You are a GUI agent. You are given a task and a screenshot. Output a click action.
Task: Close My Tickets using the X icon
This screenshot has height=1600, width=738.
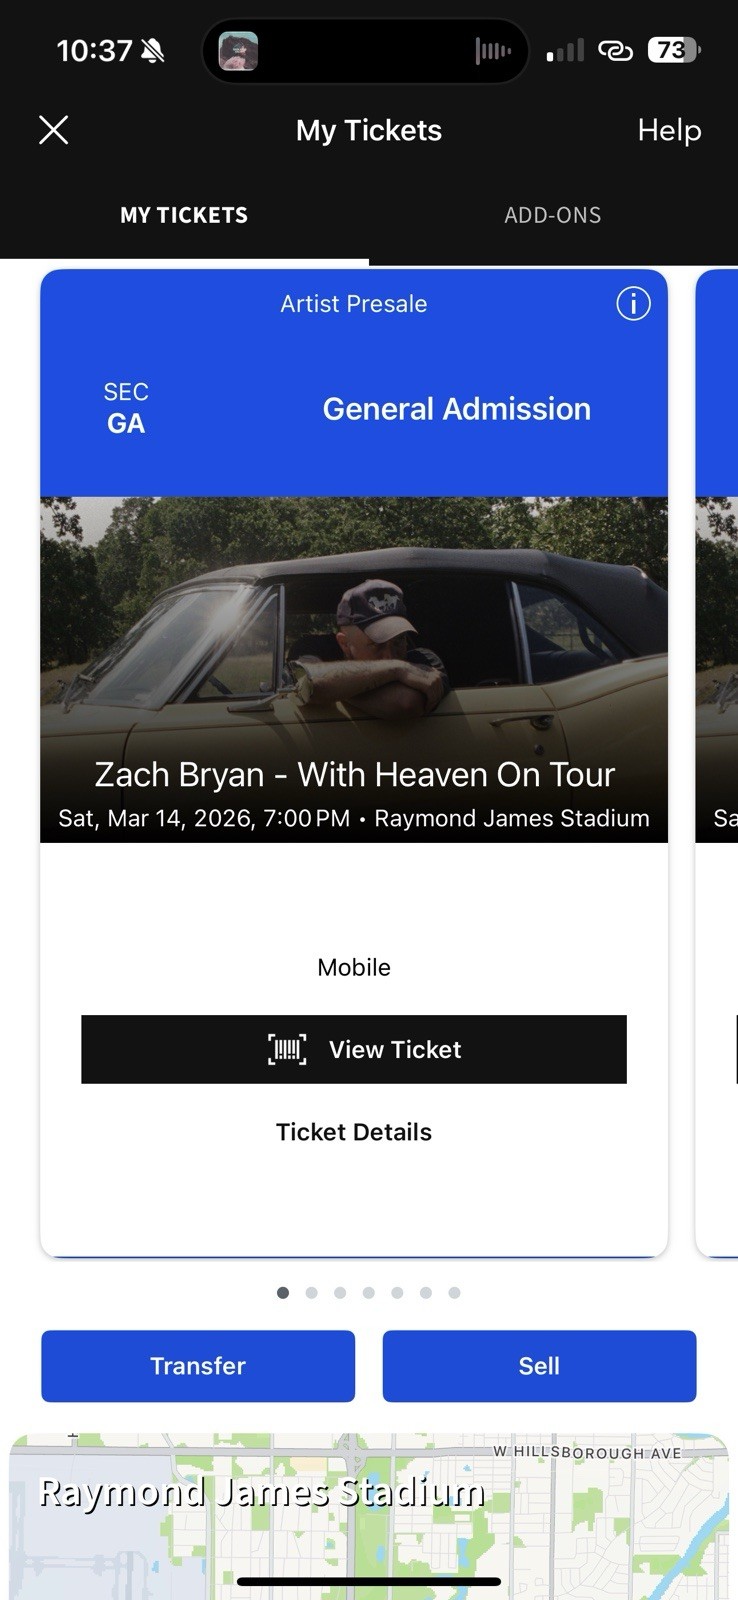point(53,129)
